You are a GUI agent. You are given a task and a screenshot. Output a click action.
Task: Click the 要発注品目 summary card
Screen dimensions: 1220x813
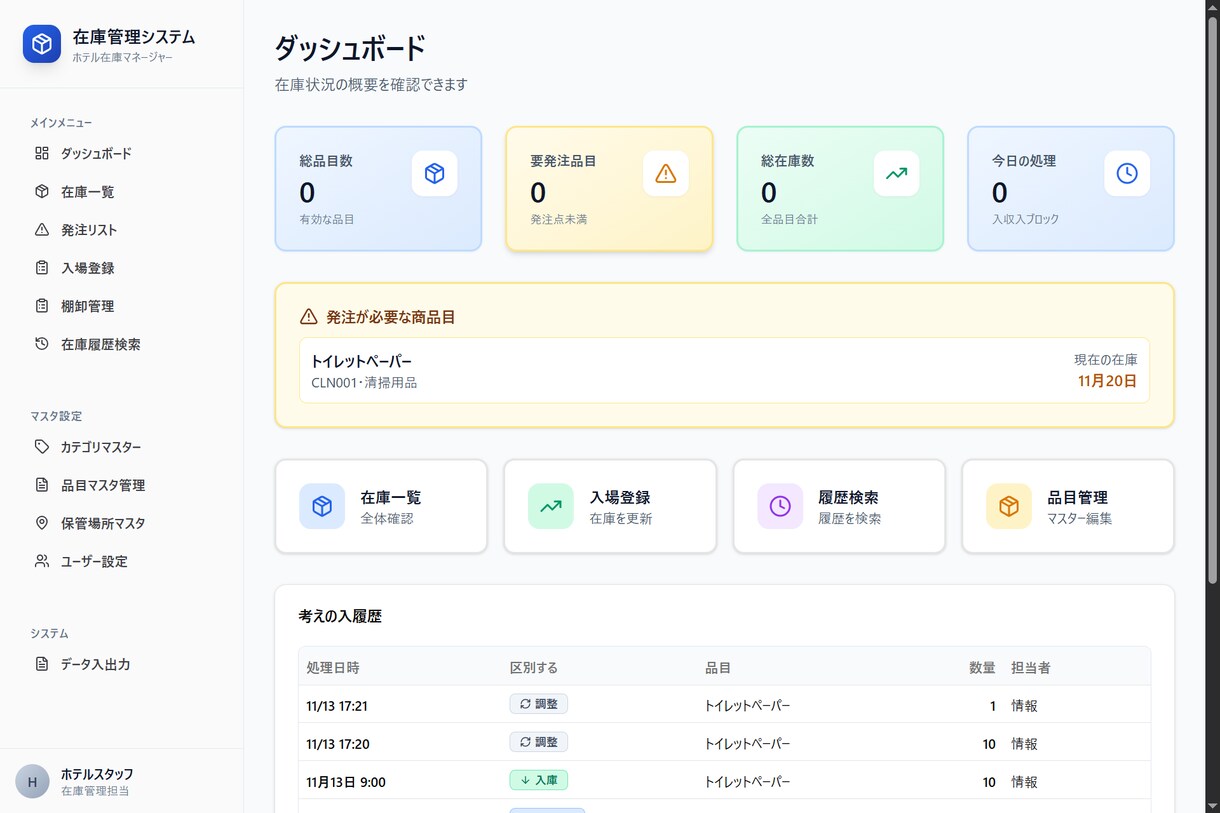tap(609, 188)
